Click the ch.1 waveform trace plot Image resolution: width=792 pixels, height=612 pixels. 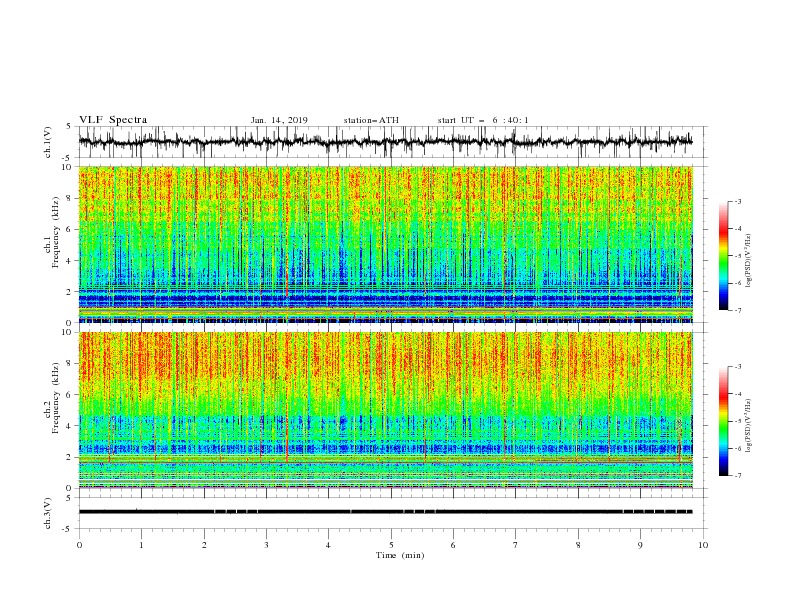point(385,142)
